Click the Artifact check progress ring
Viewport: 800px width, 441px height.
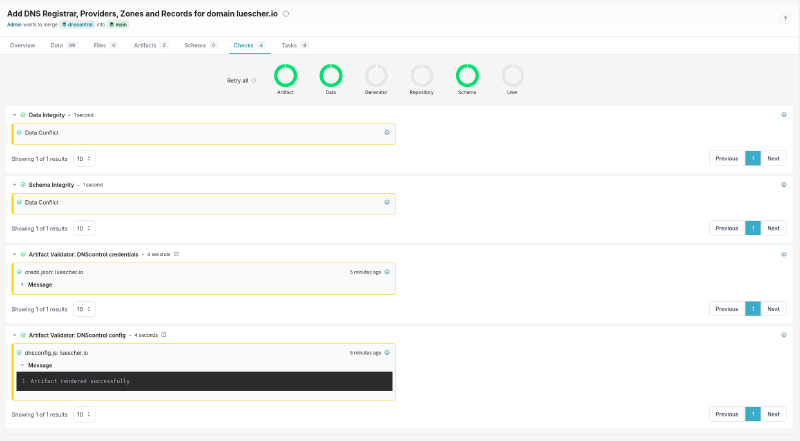(x=285, y=76)
